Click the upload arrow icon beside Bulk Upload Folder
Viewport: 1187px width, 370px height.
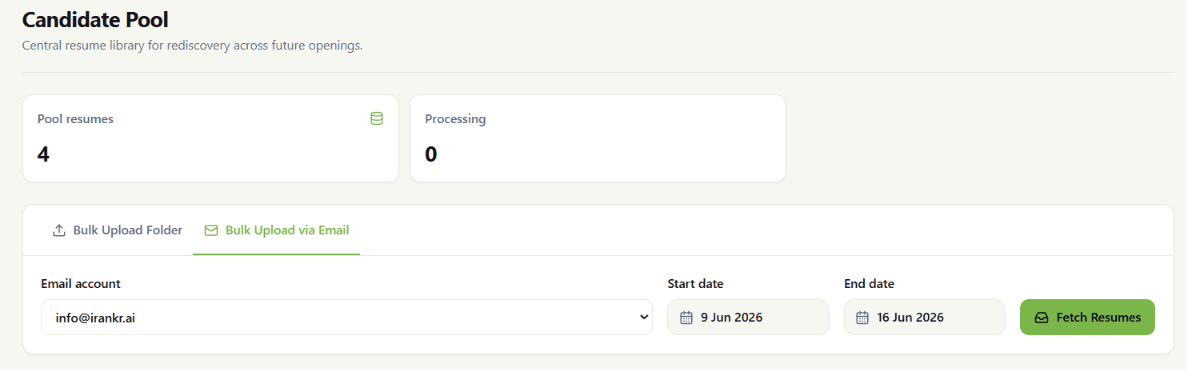click(x=59, y=230)
